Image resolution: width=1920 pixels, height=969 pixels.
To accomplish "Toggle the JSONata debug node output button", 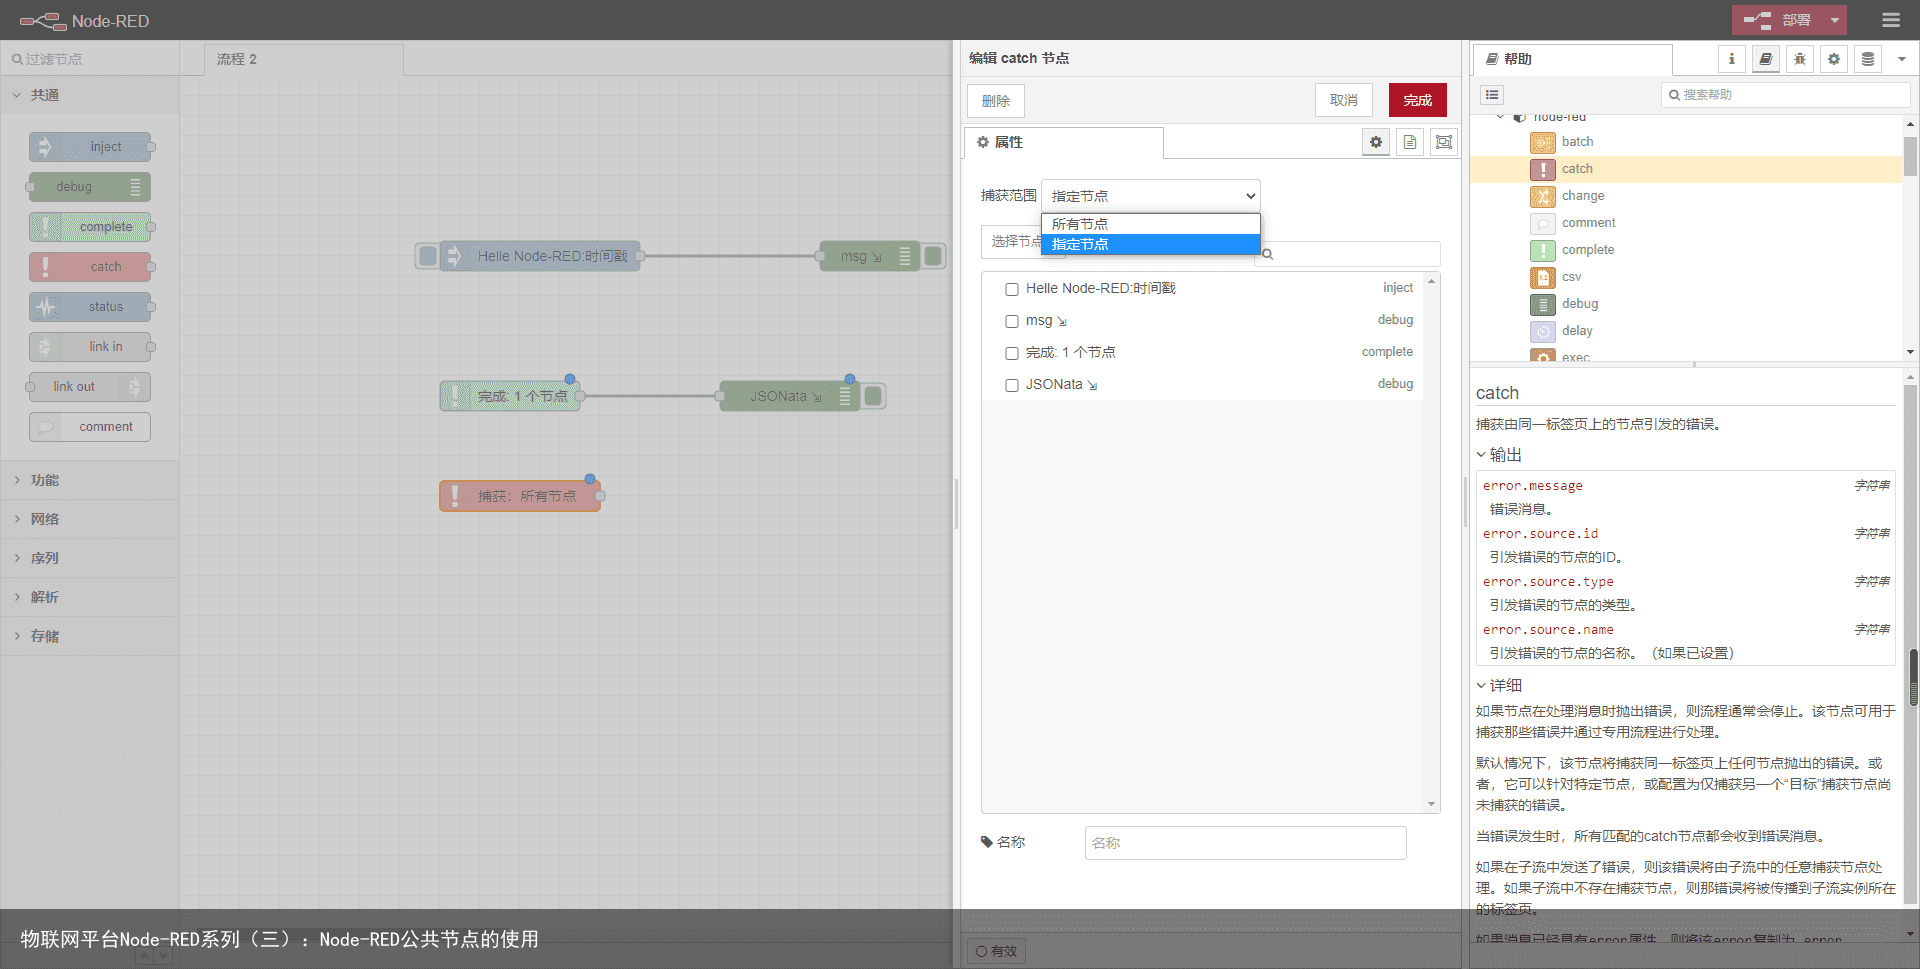I will 873,396.
